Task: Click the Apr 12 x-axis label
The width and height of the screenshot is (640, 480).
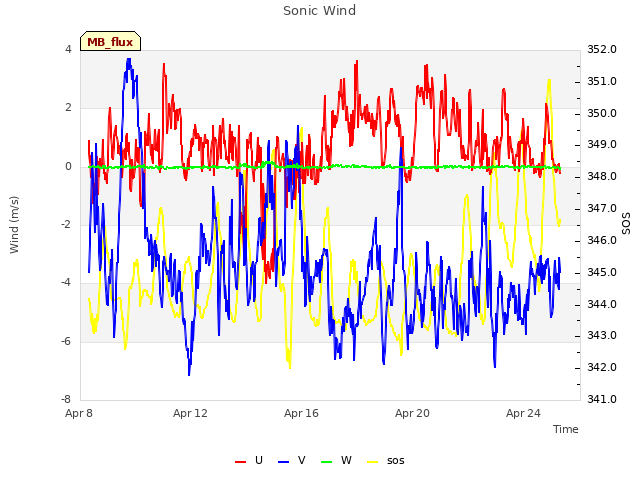Action: (x=190, y=413)
